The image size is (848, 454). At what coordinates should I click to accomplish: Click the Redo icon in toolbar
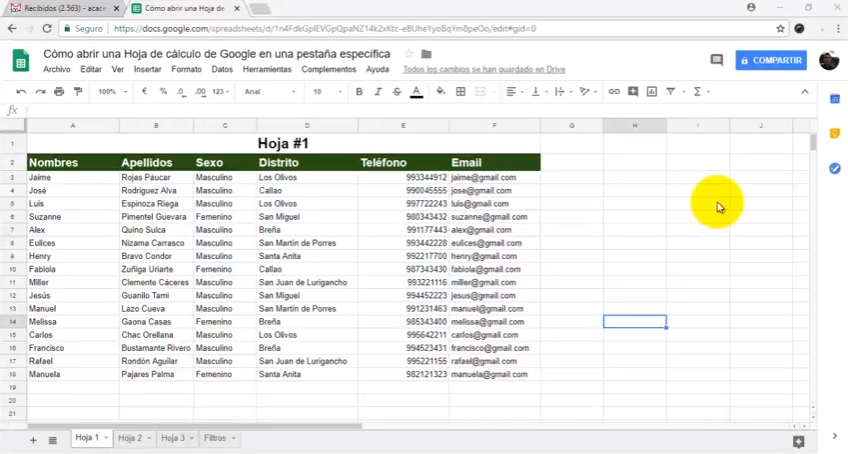click(40, 92)
